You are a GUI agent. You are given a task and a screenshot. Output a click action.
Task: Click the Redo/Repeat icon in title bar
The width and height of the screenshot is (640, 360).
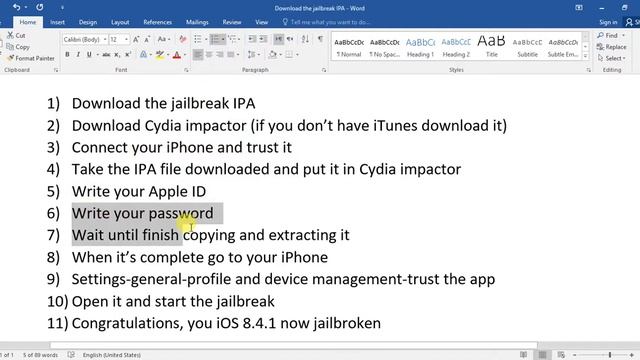(40, 7)
